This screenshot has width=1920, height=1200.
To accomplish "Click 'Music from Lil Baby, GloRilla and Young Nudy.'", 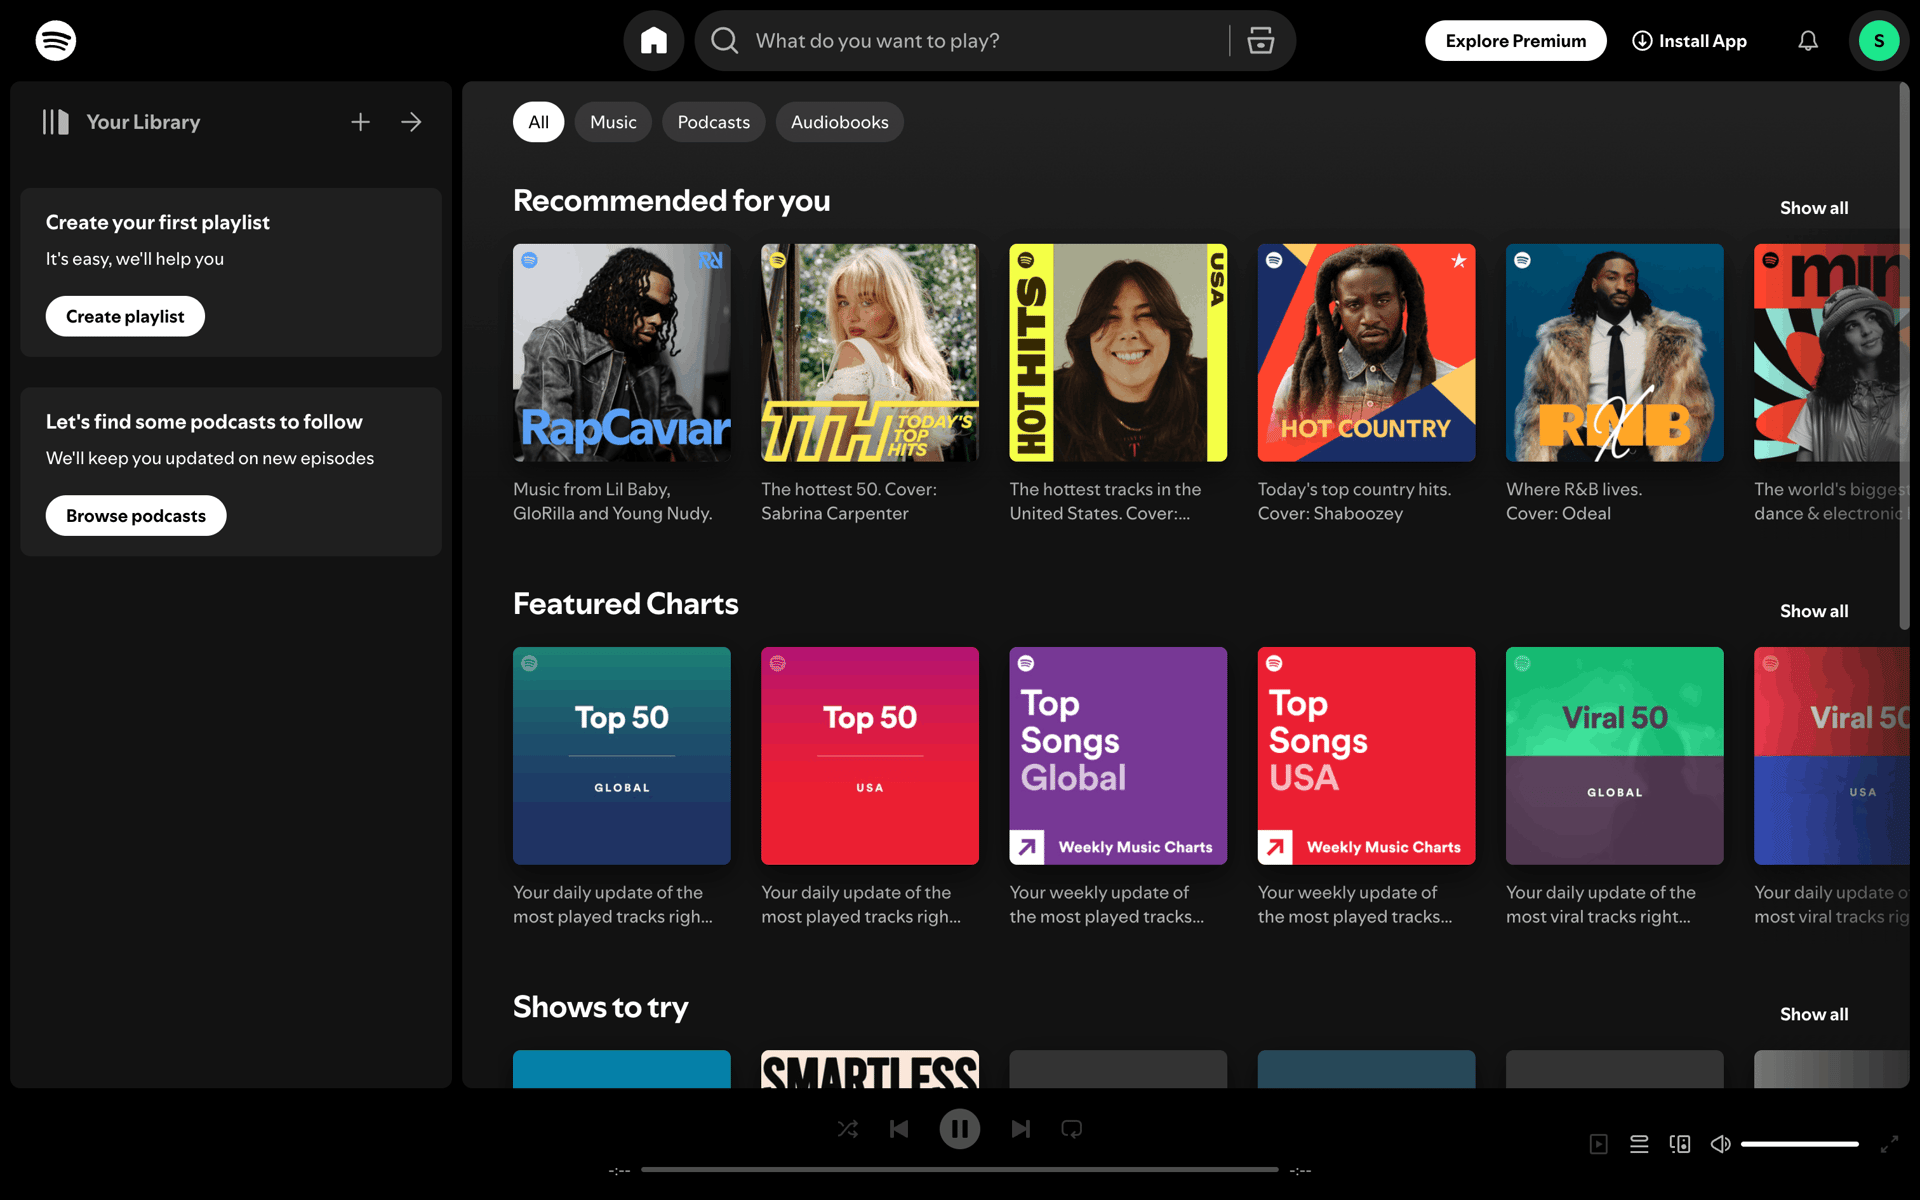I will click(x=613, y=501).
